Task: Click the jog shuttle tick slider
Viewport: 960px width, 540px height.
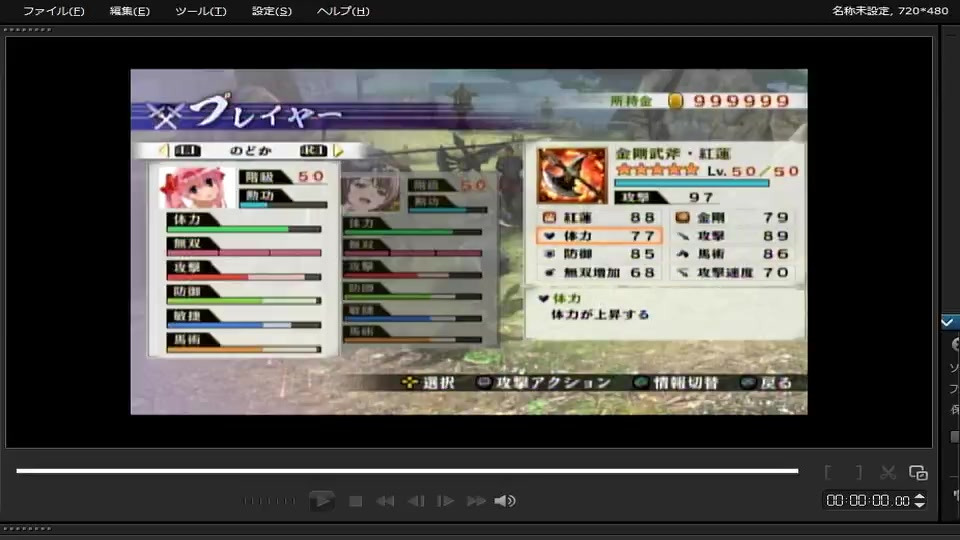Action: 269,501
